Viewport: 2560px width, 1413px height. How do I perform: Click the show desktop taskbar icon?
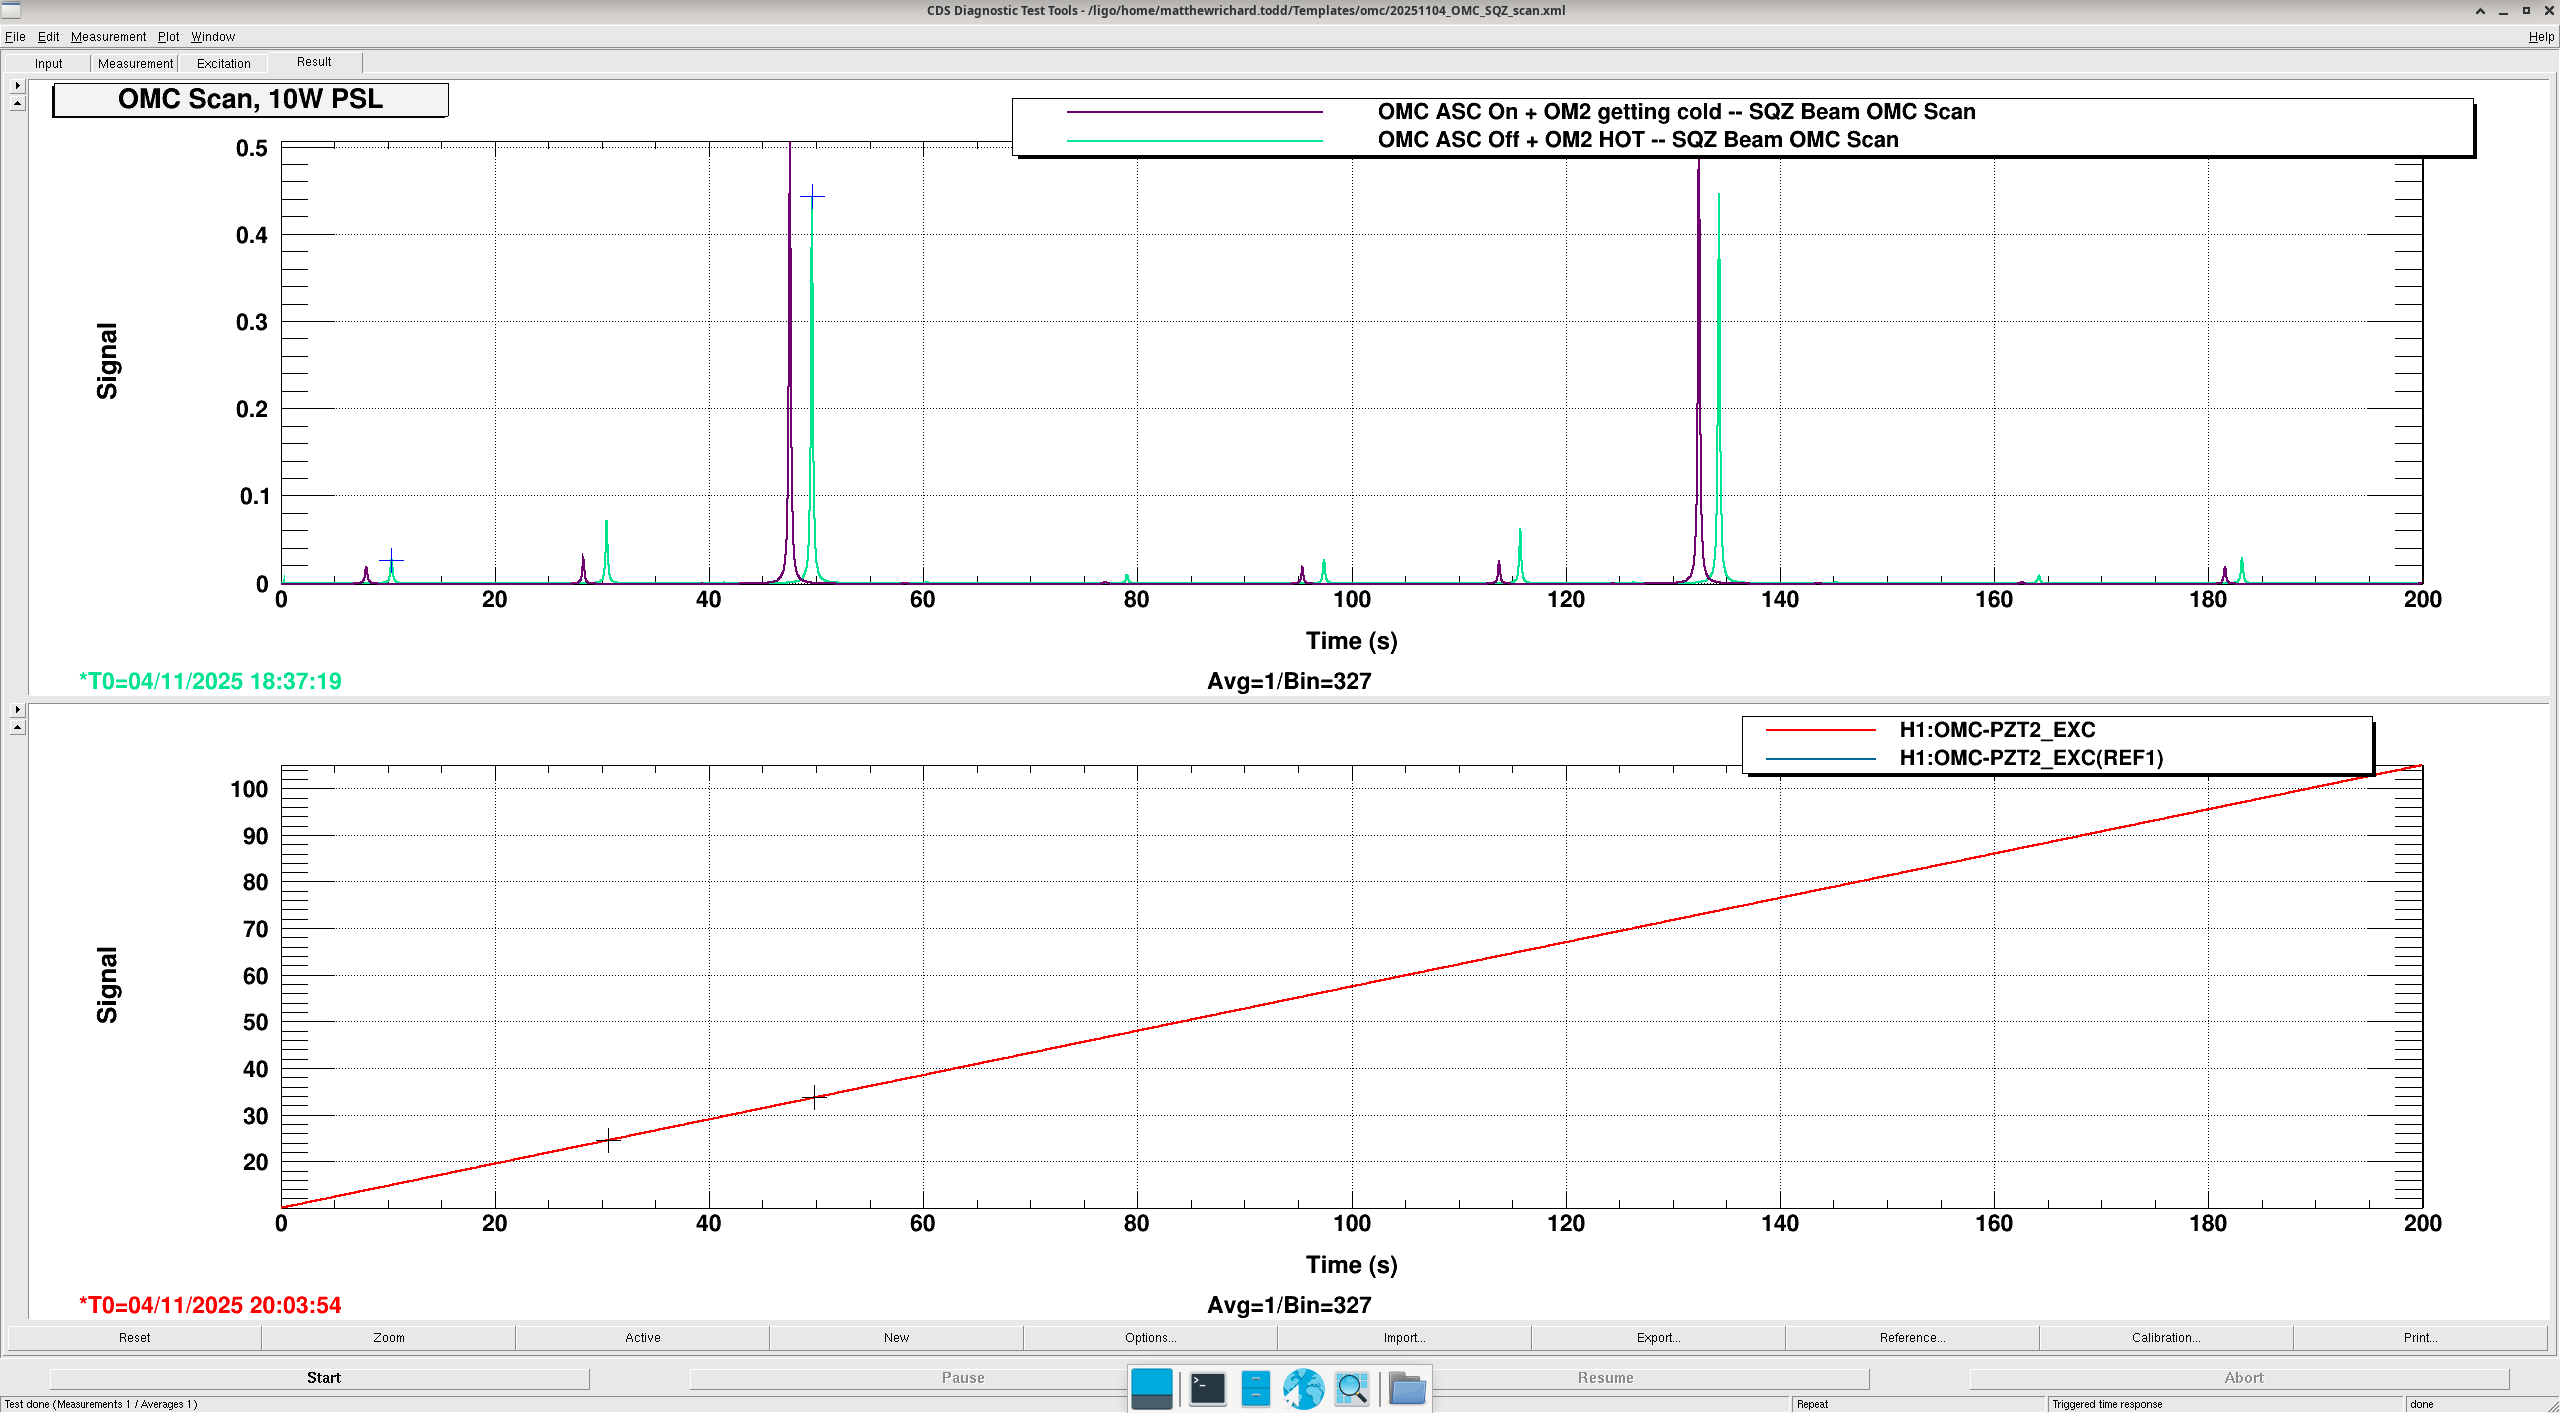click(1151, 1388)
